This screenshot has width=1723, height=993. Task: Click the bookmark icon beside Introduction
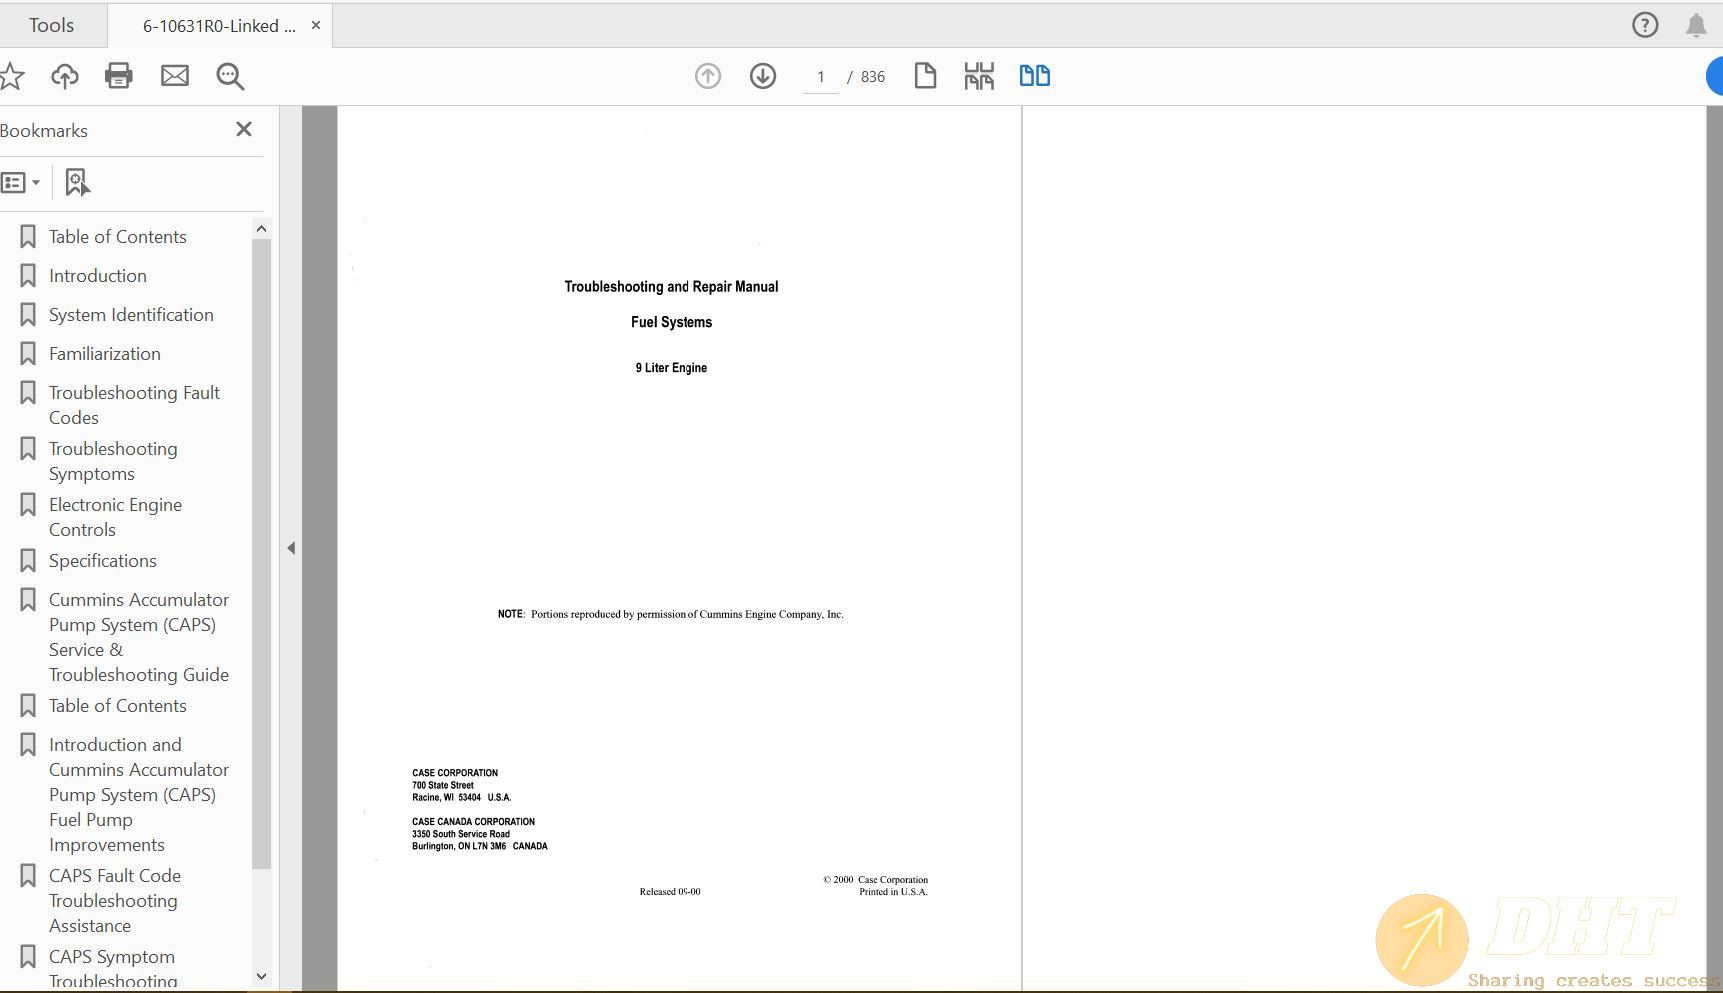[x=28, y=276]
